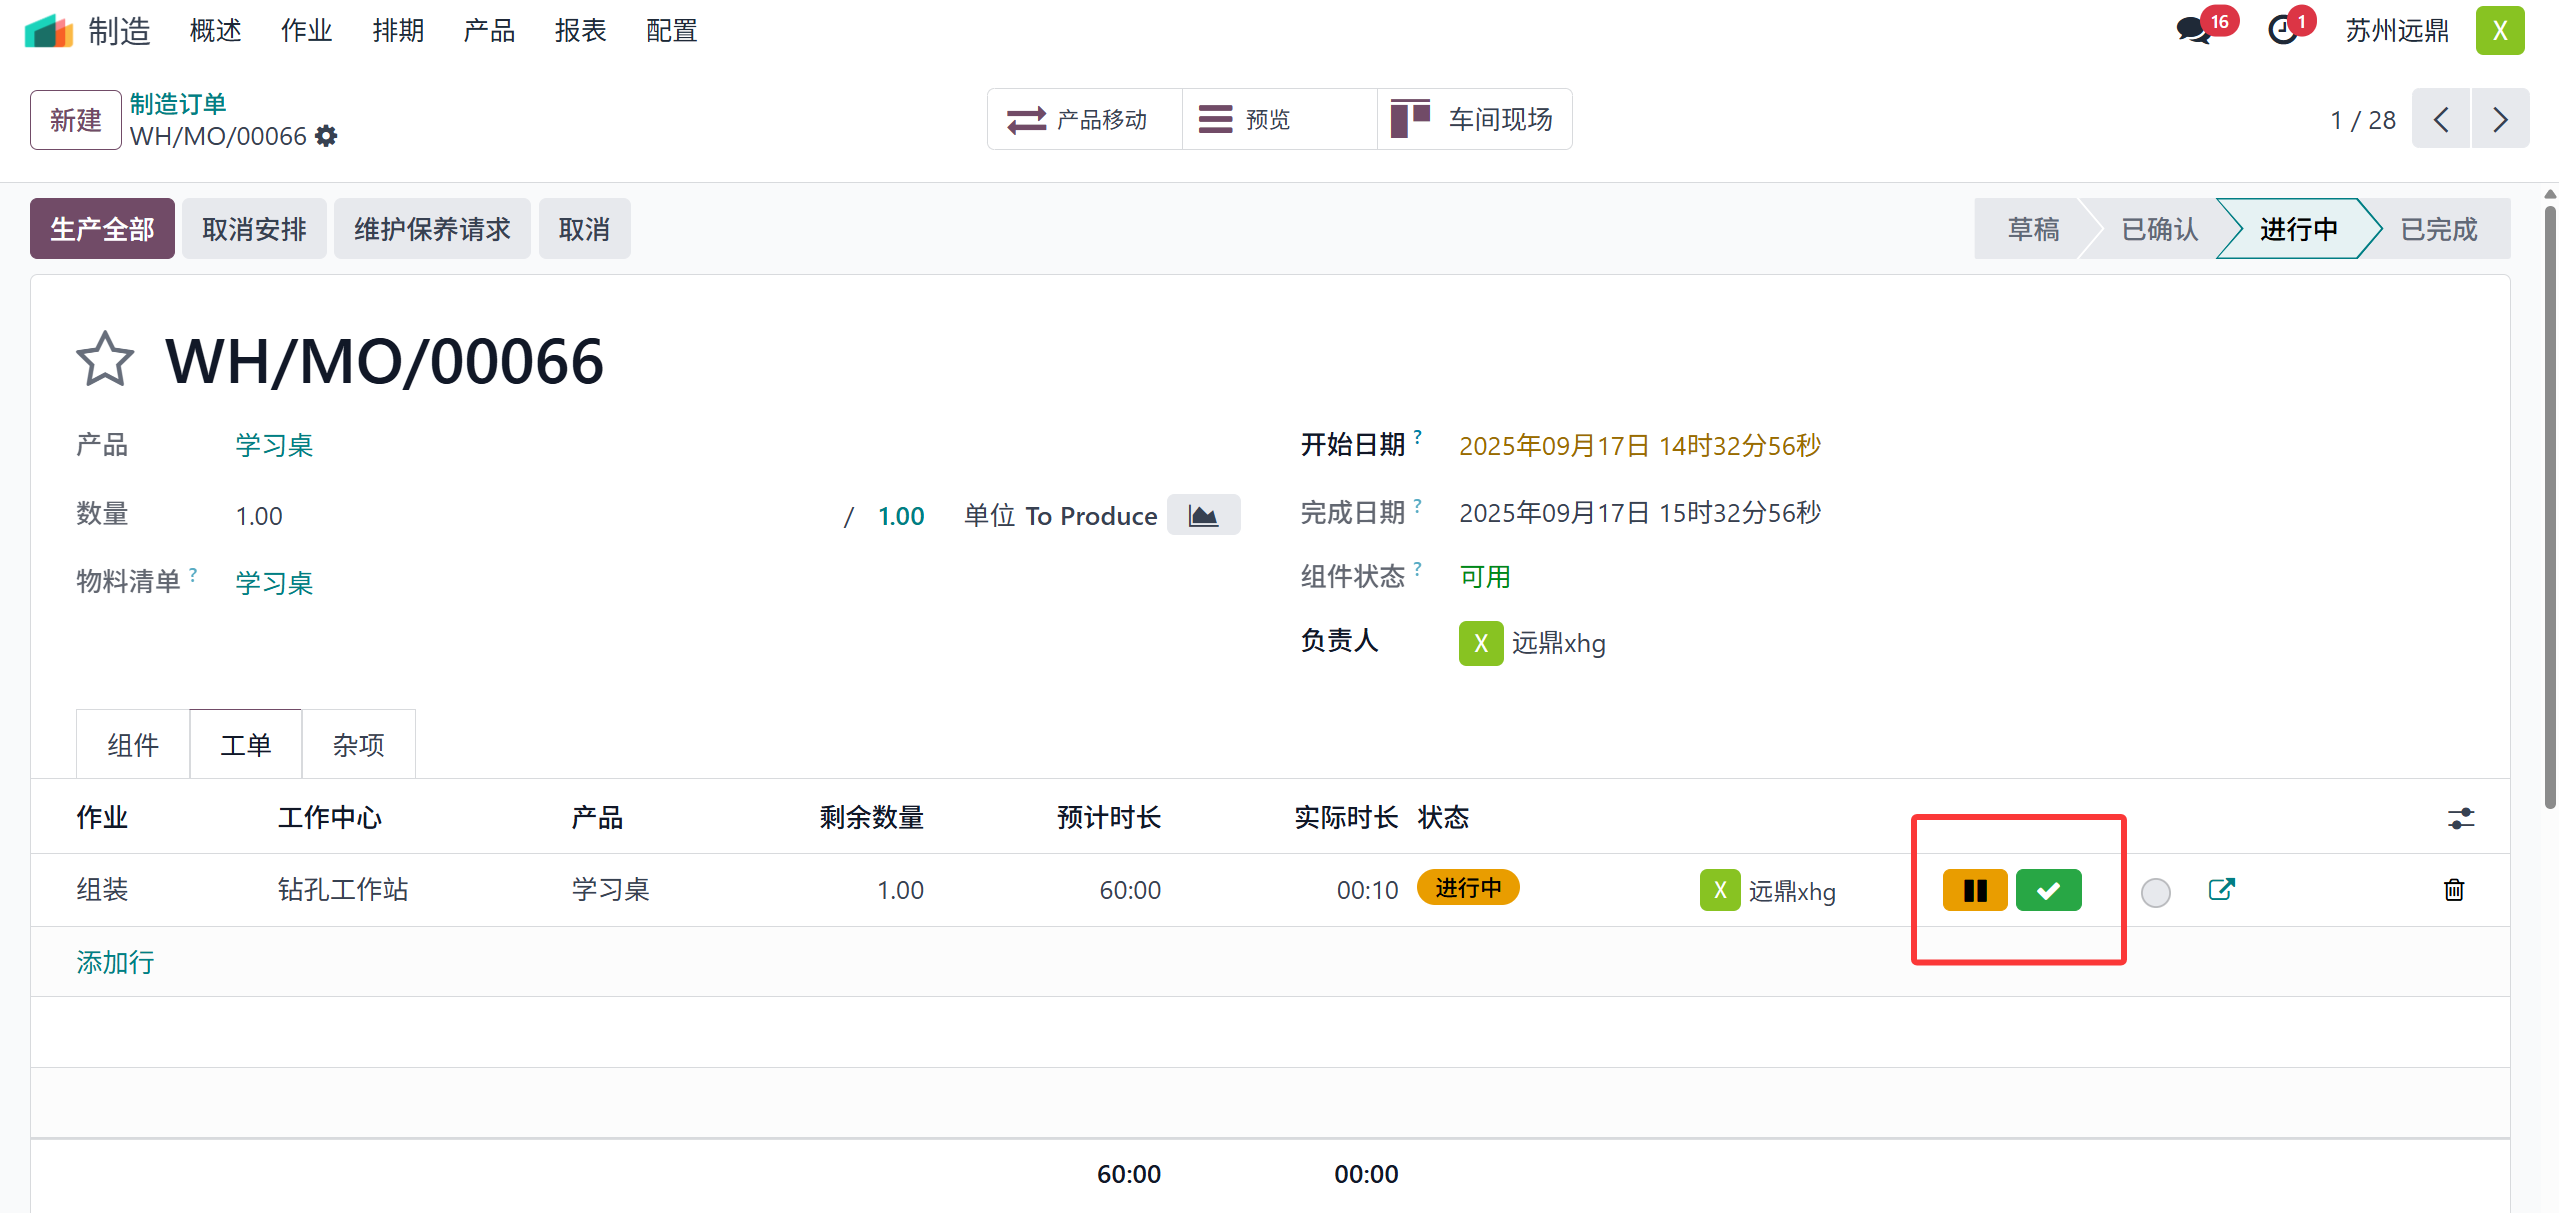
Task: Select the 已完成 status stage
Action: pyautogui.click(x=2438, y=229)
